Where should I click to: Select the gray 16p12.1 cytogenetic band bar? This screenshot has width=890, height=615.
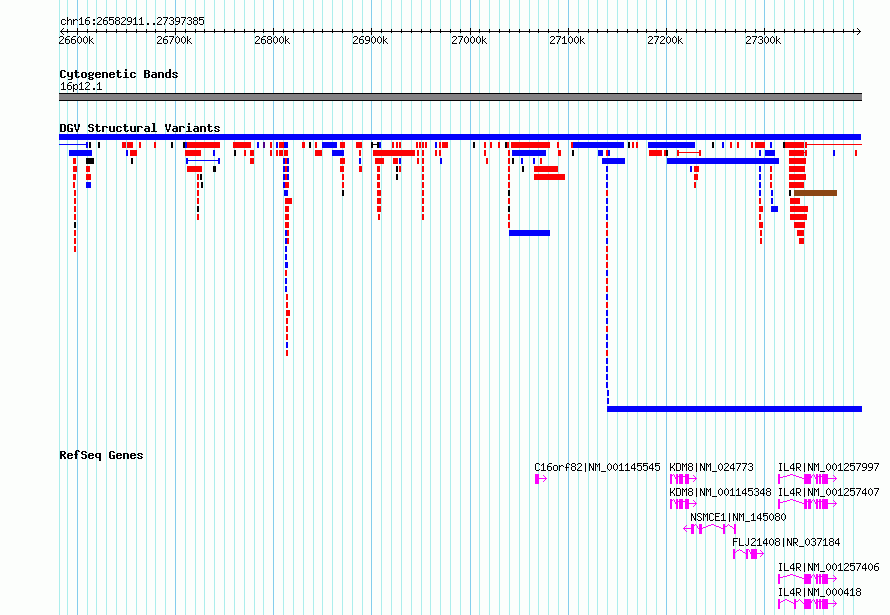pyautogui.click(x=460, y=97)
